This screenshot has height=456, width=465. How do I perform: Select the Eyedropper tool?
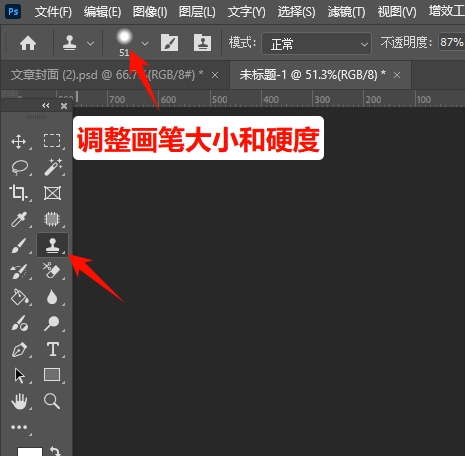(x=19, y=219)
